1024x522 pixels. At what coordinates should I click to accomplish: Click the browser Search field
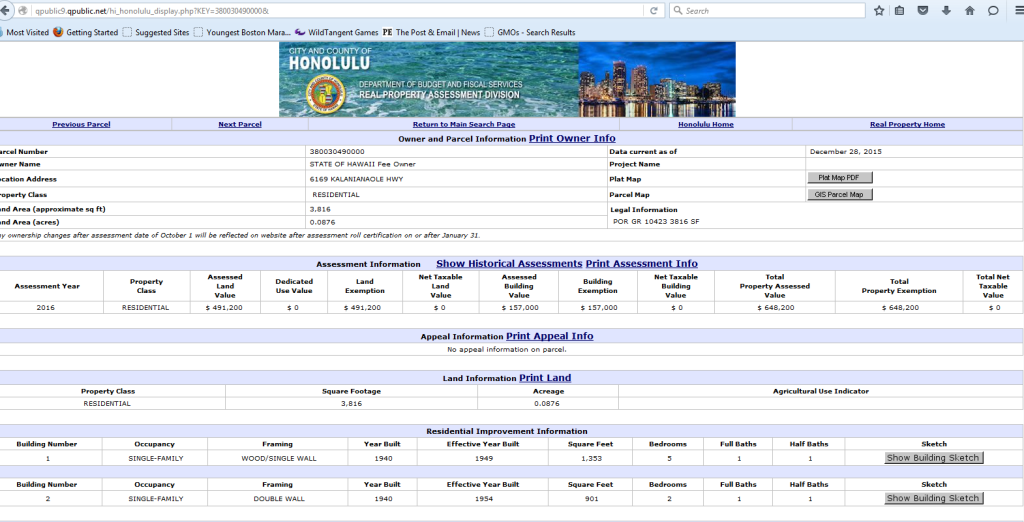coord(770,11)
